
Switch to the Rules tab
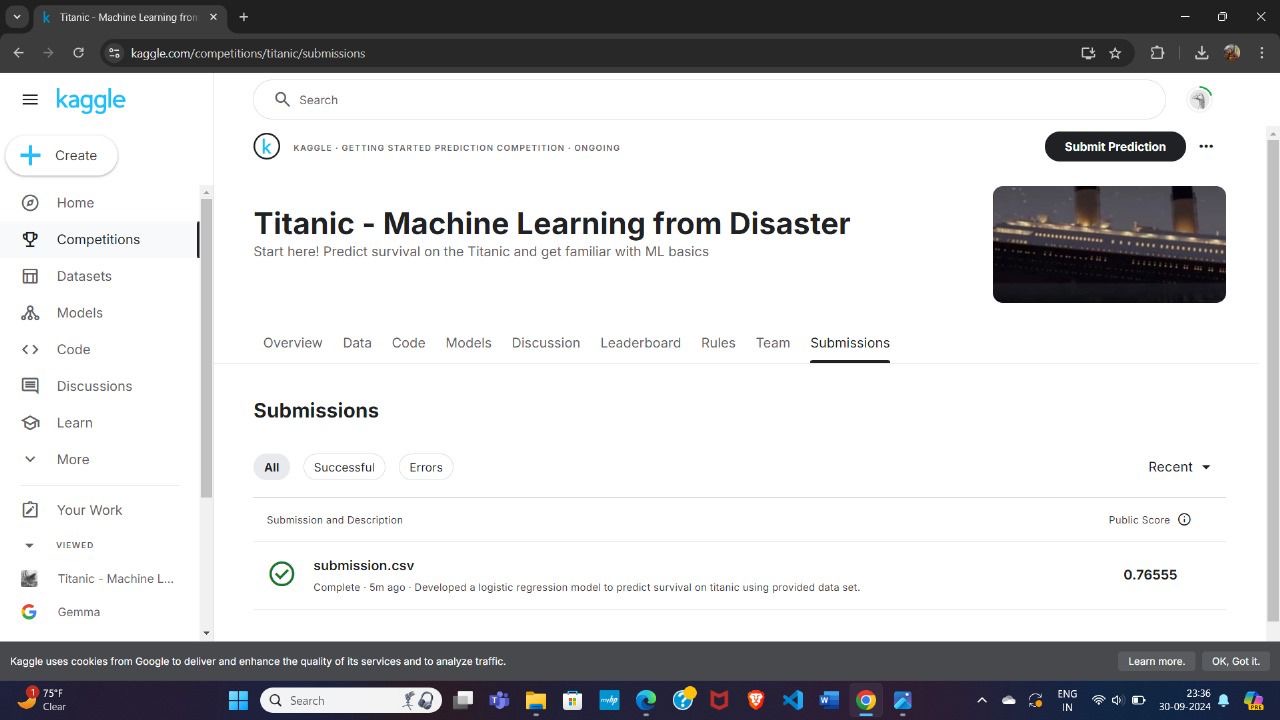(718, 342)
